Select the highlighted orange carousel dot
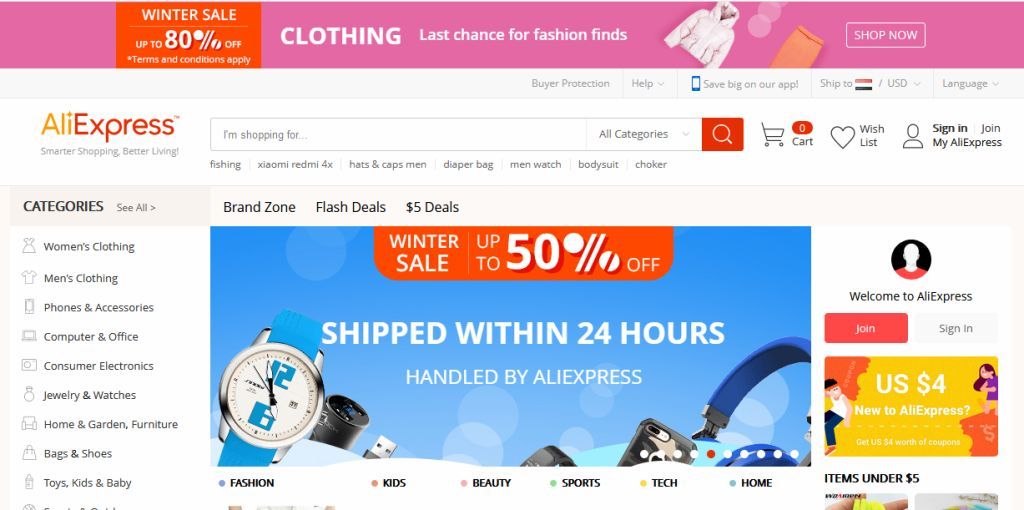This screenshot has height=510, width=1024. pos(711,454)
